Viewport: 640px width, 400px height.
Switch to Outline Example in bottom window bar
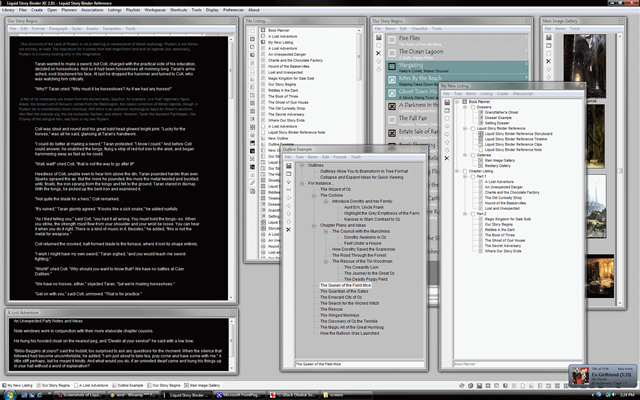tap(128, 385)
